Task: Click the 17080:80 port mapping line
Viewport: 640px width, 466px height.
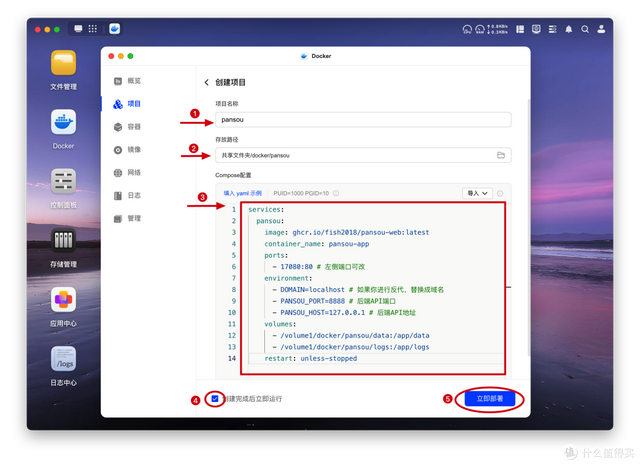Action: [318, 266]
